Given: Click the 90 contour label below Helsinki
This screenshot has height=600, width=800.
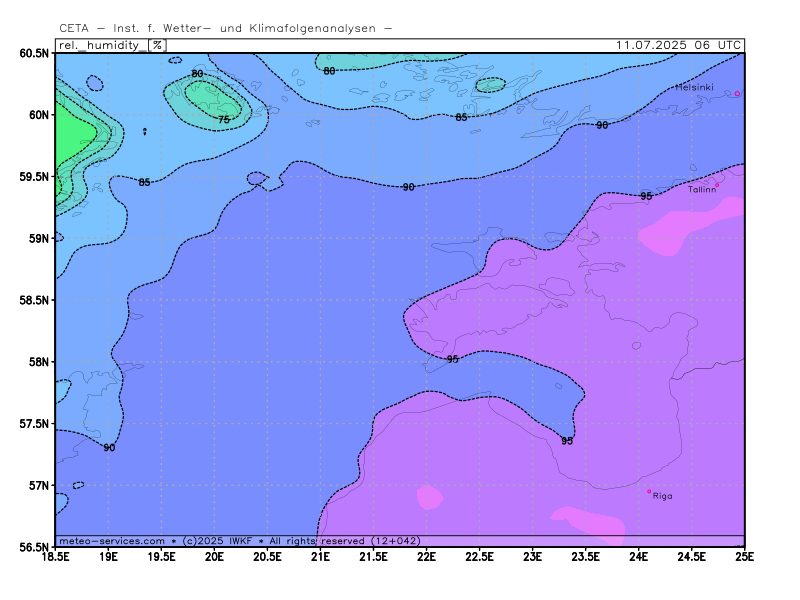Looking at the screenshot, I should click(x=602, y=125).
